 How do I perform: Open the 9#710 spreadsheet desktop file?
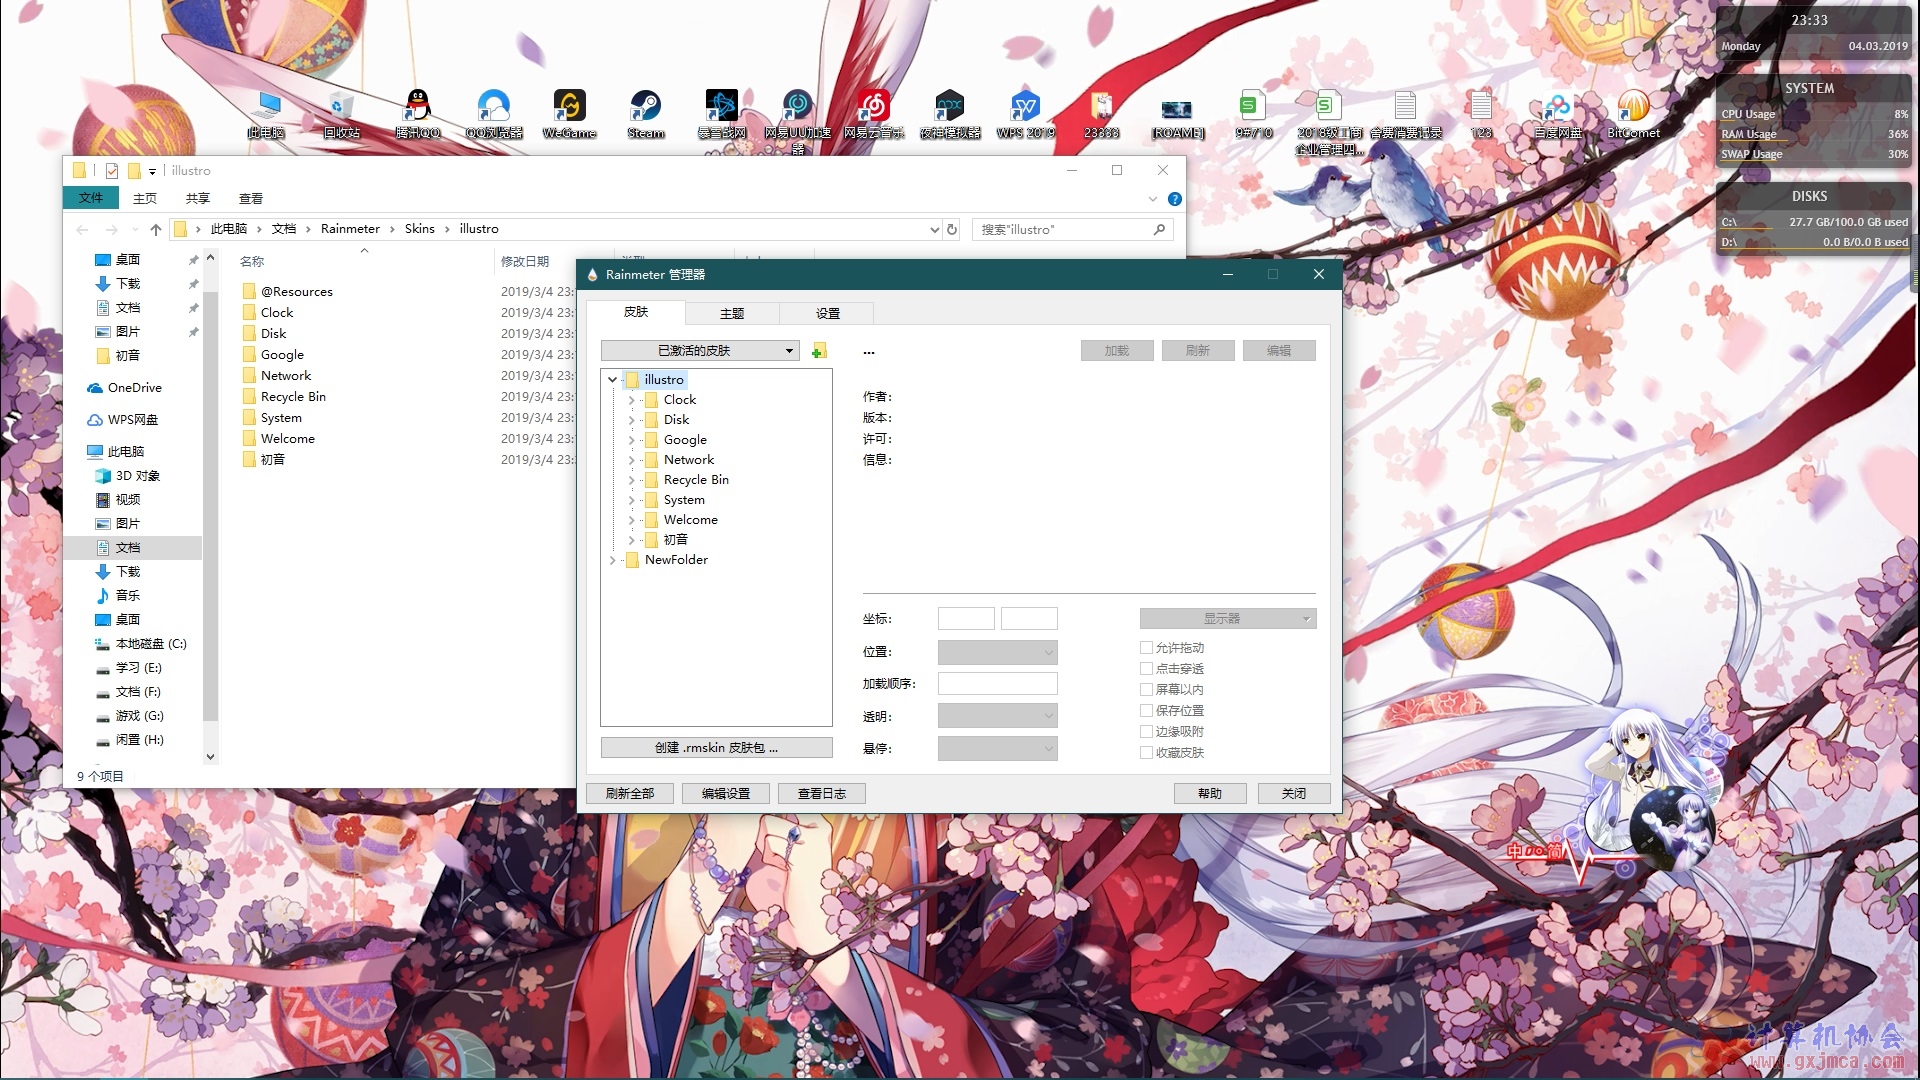point(1254,113)
